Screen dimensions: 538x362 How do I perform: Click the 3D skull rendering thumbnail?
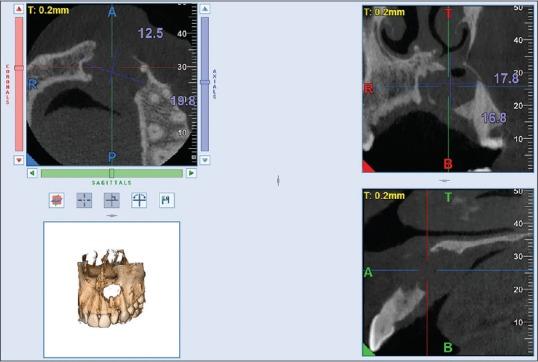[112, 289]
